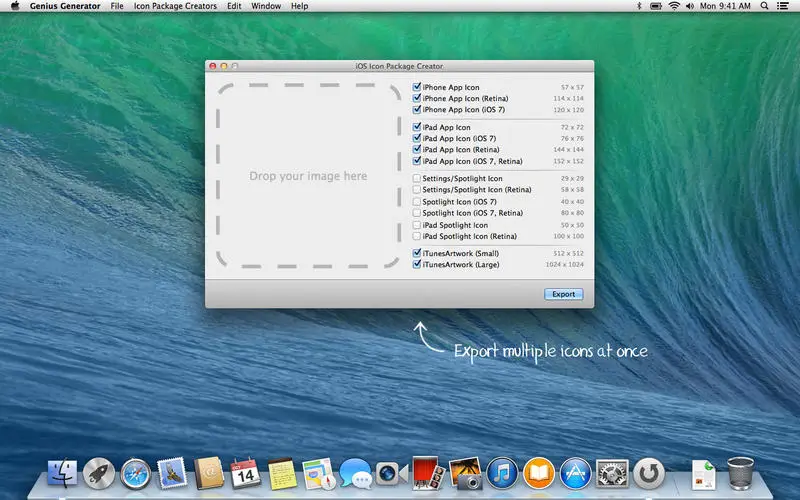800x500 pixels.
Task: Click the battery status icon
Action: (656, 6)
